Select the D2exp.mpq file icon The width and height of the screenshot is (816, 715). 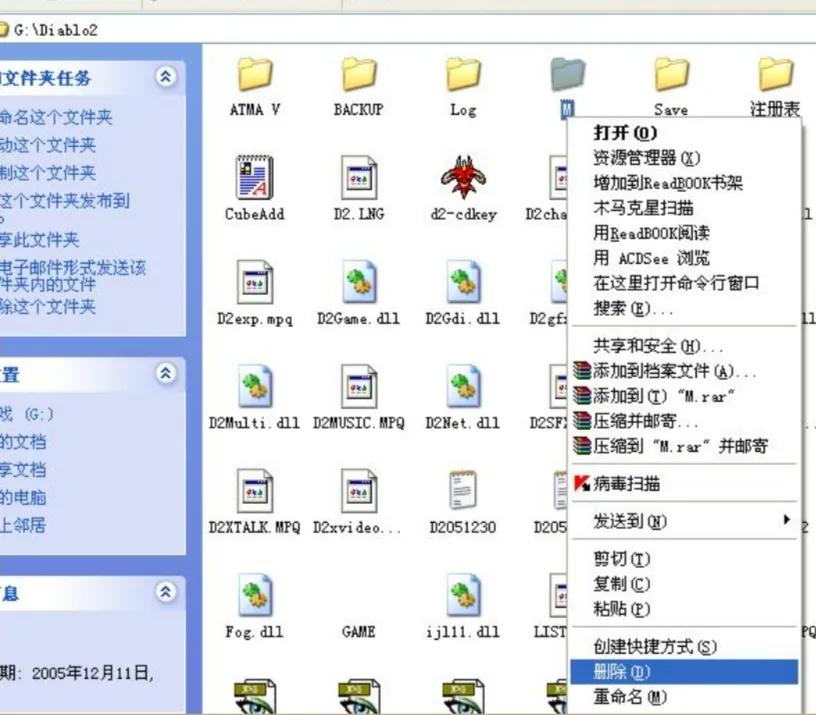pyautogui.click(x=254, y=282)
